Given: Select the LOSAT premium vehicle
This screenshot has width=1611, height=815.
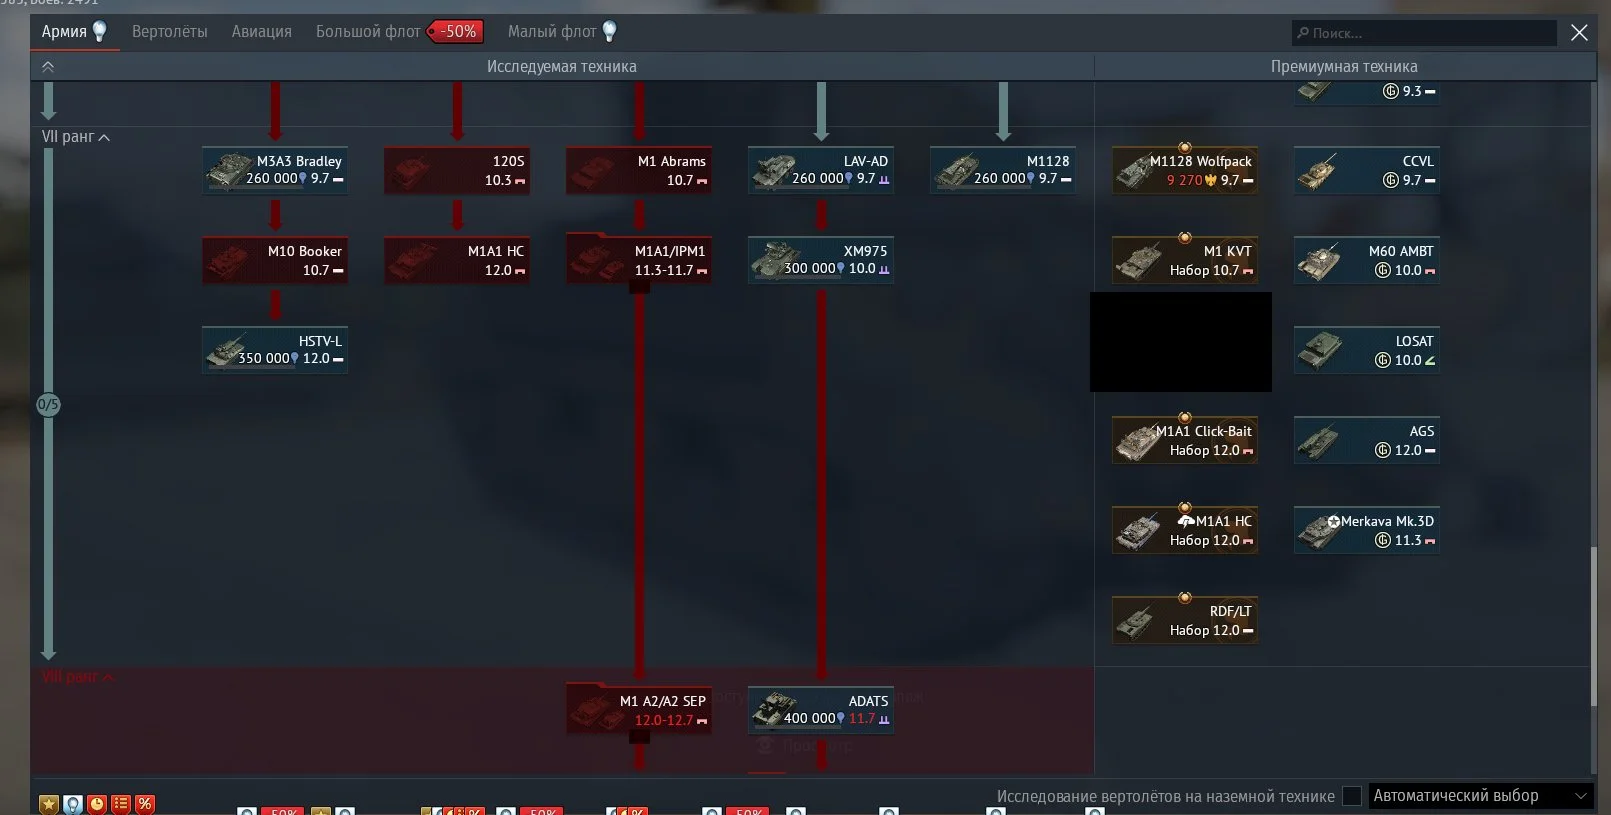Looking at the screenshot, I should (1367, 350).
